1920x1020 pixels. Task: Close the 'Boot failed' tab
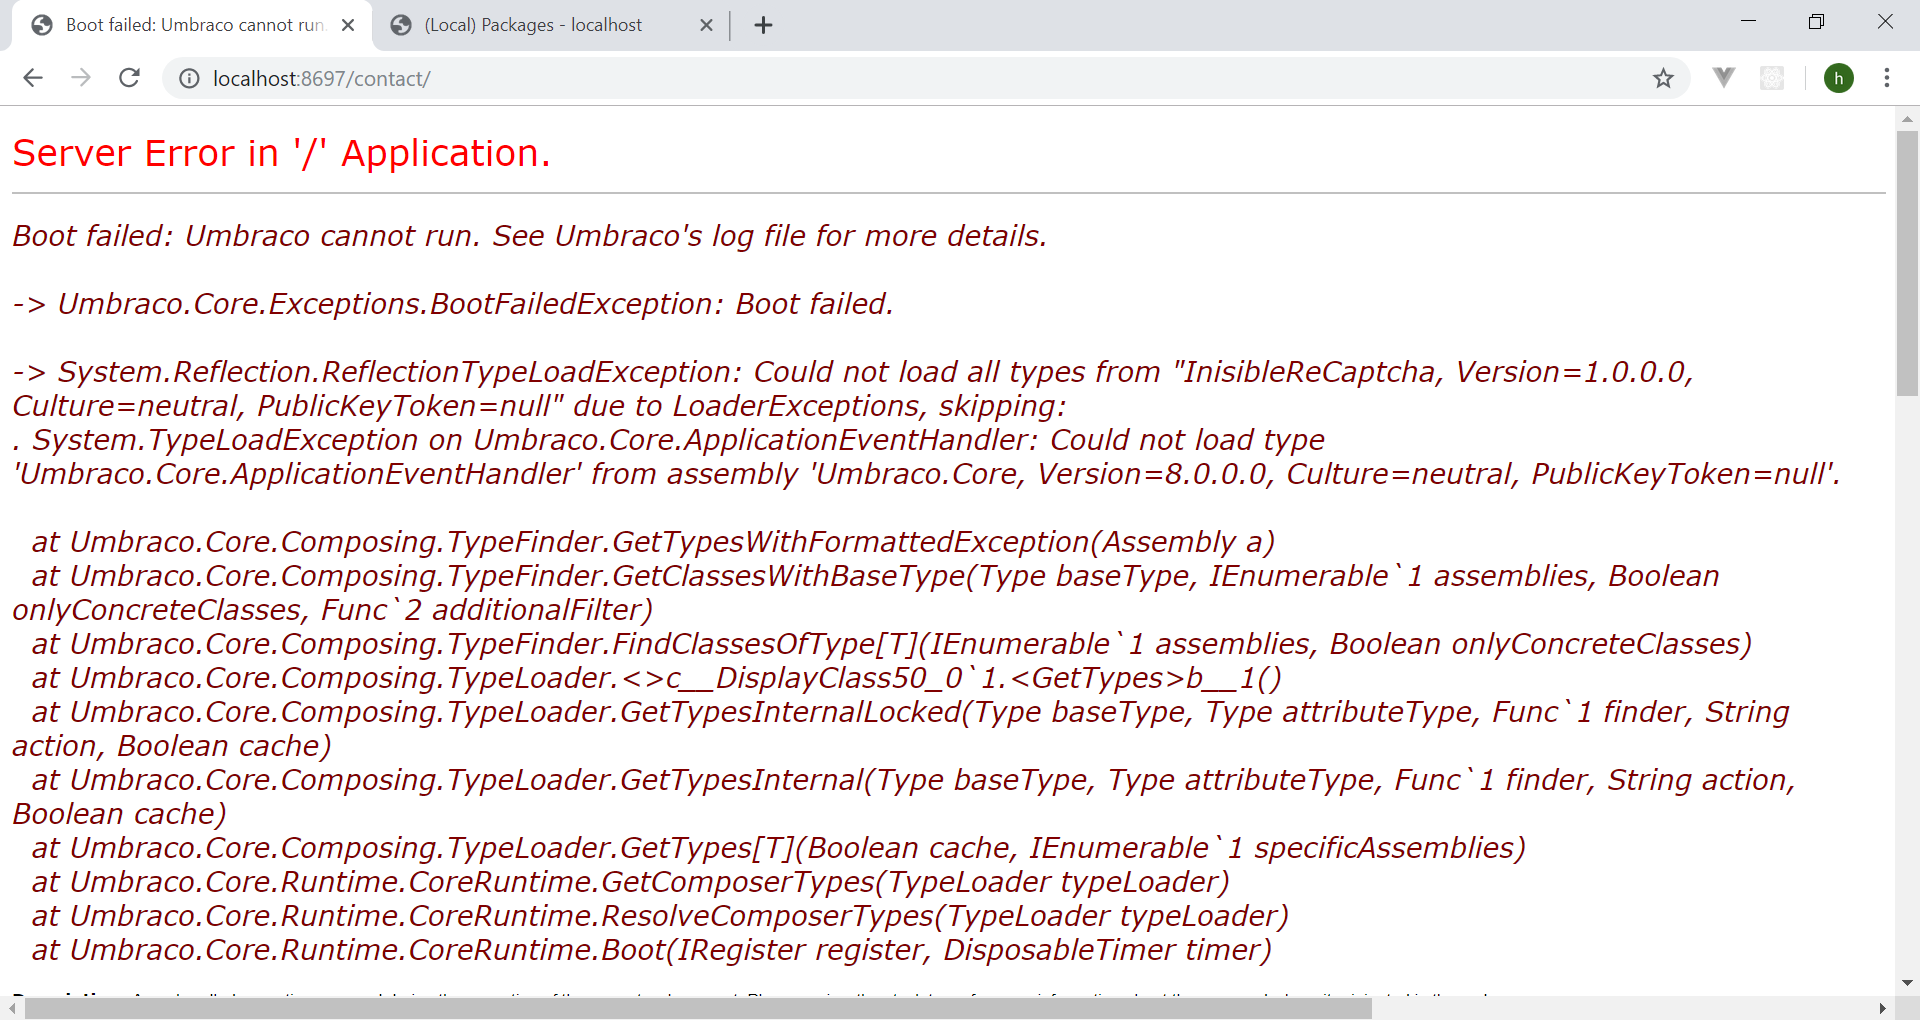click(x=348, y=25)
